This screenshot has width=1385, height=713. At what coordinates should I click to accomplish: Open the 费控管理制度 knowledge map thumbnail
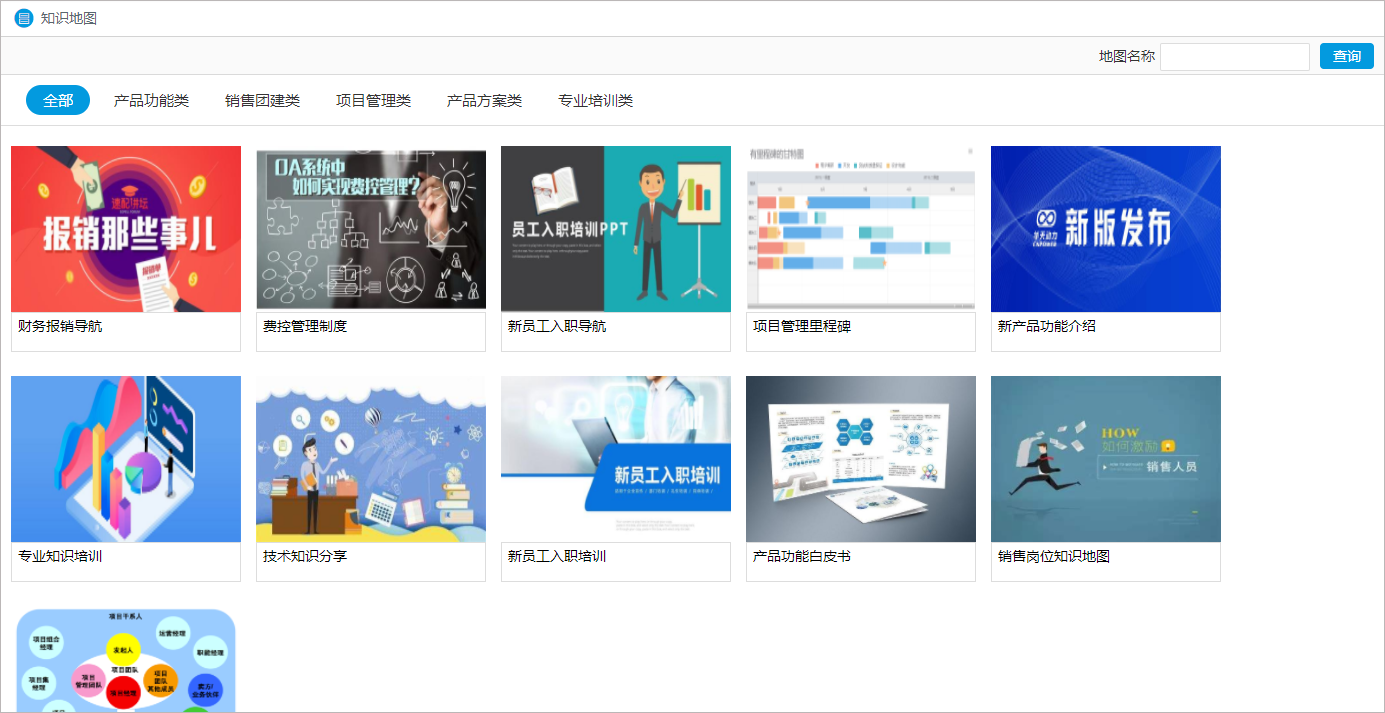[370, 228]
